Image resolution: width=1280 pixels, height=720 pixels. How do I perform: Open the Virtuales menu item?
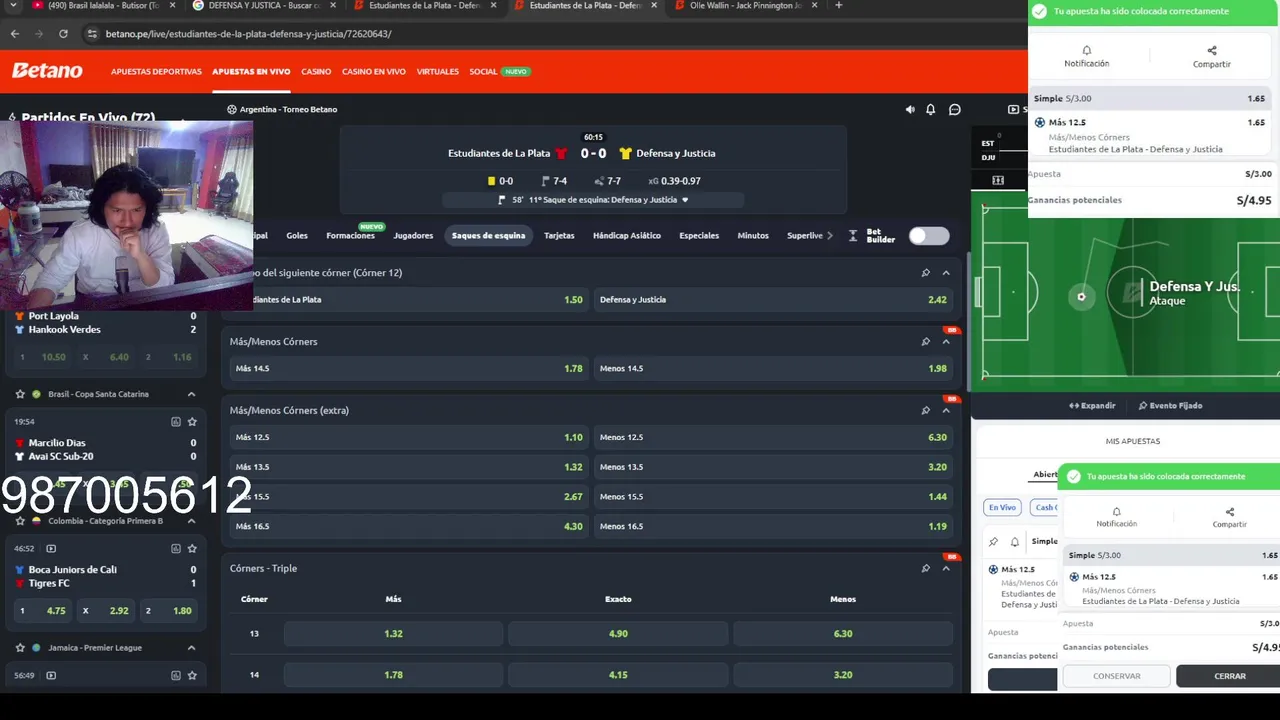(438, 72)
